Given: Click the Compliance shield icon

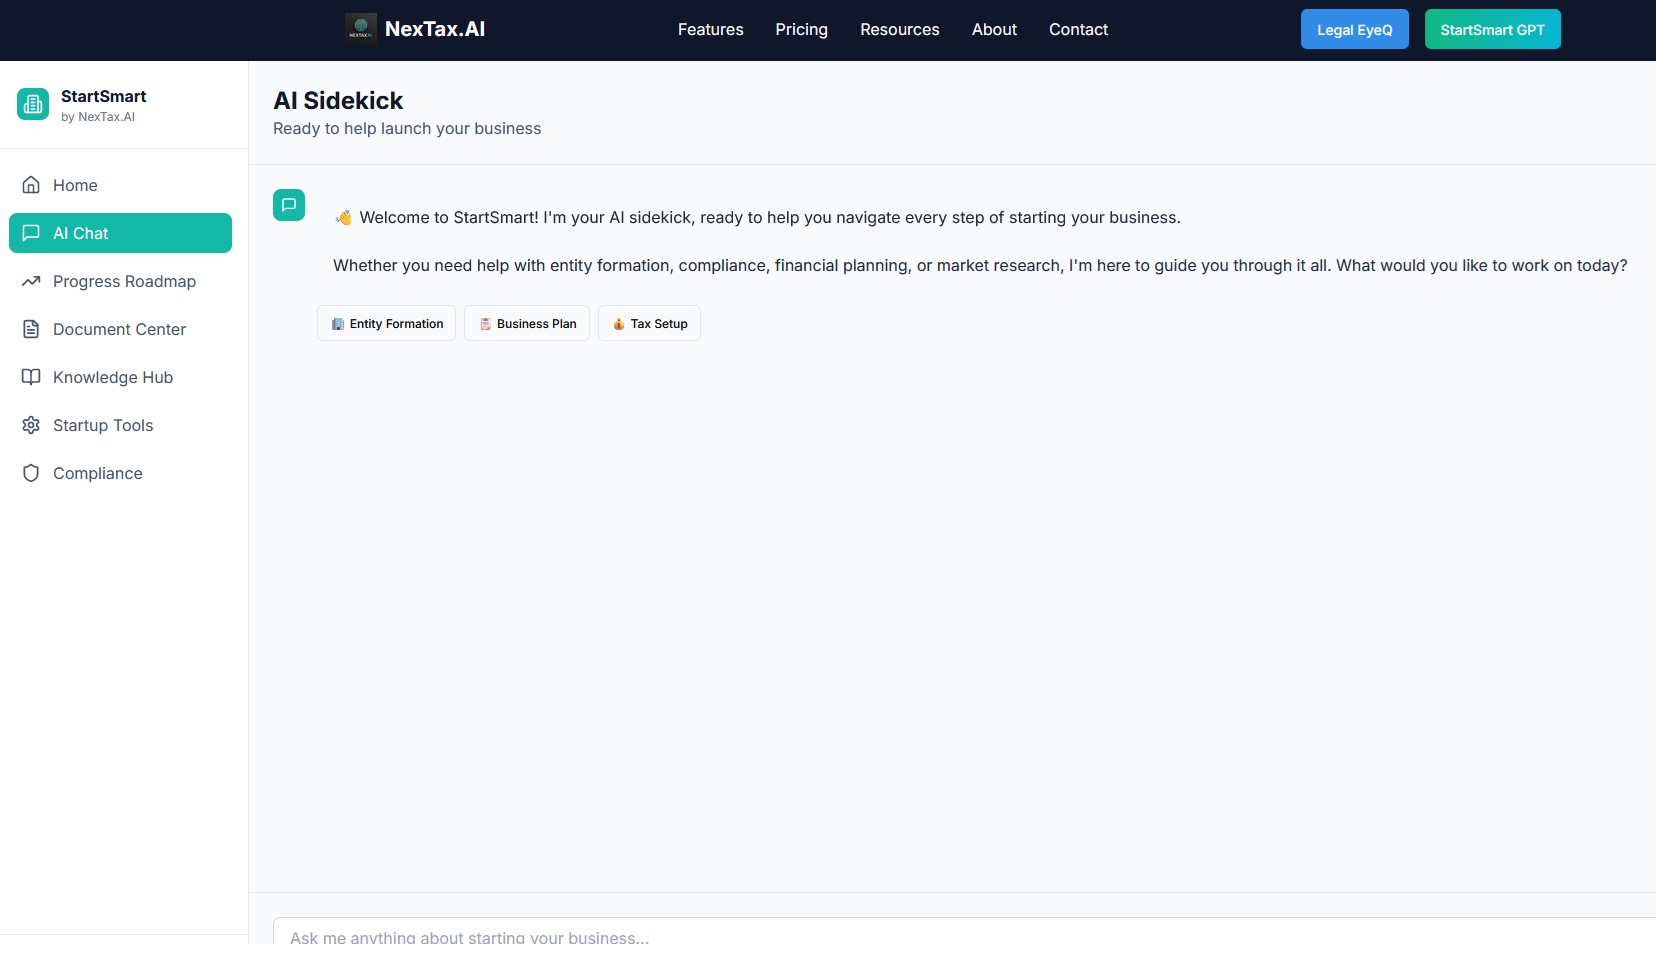Looking at the screenshot, I should tap(31, 473).
